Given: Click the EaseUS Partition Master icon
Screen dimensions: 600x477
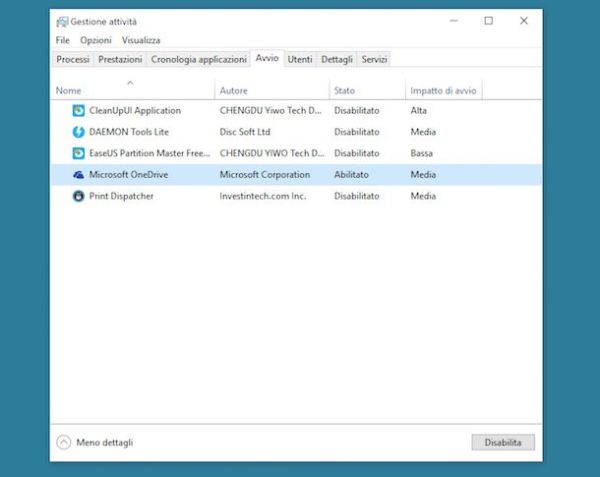Looking at the screenshot, I should coord(79,153).
